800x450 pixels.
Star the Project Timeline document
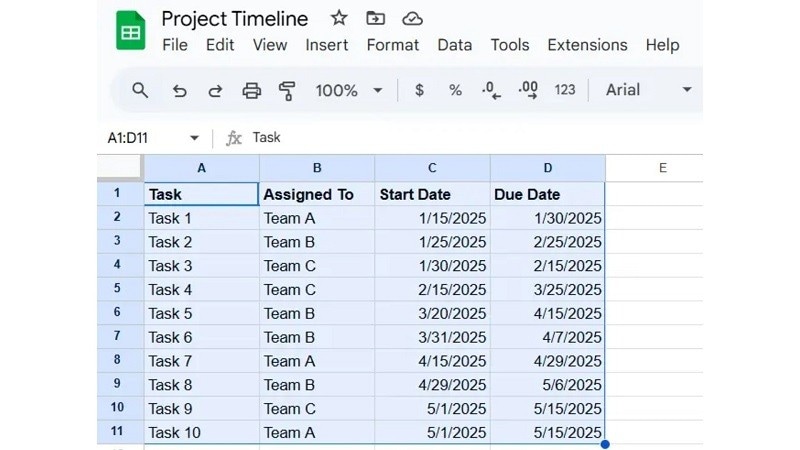(339, 19)
